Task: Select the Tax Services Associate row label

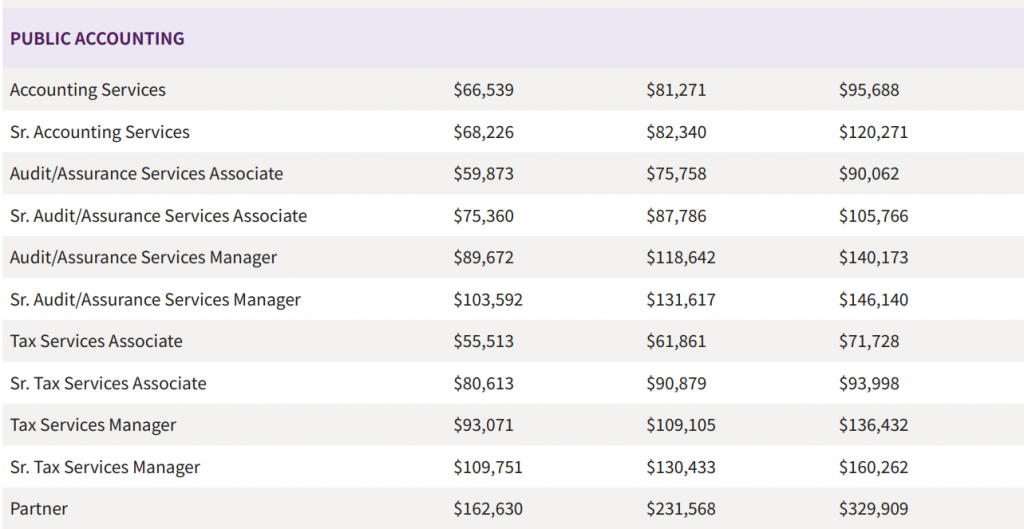Action: [97, 342]
